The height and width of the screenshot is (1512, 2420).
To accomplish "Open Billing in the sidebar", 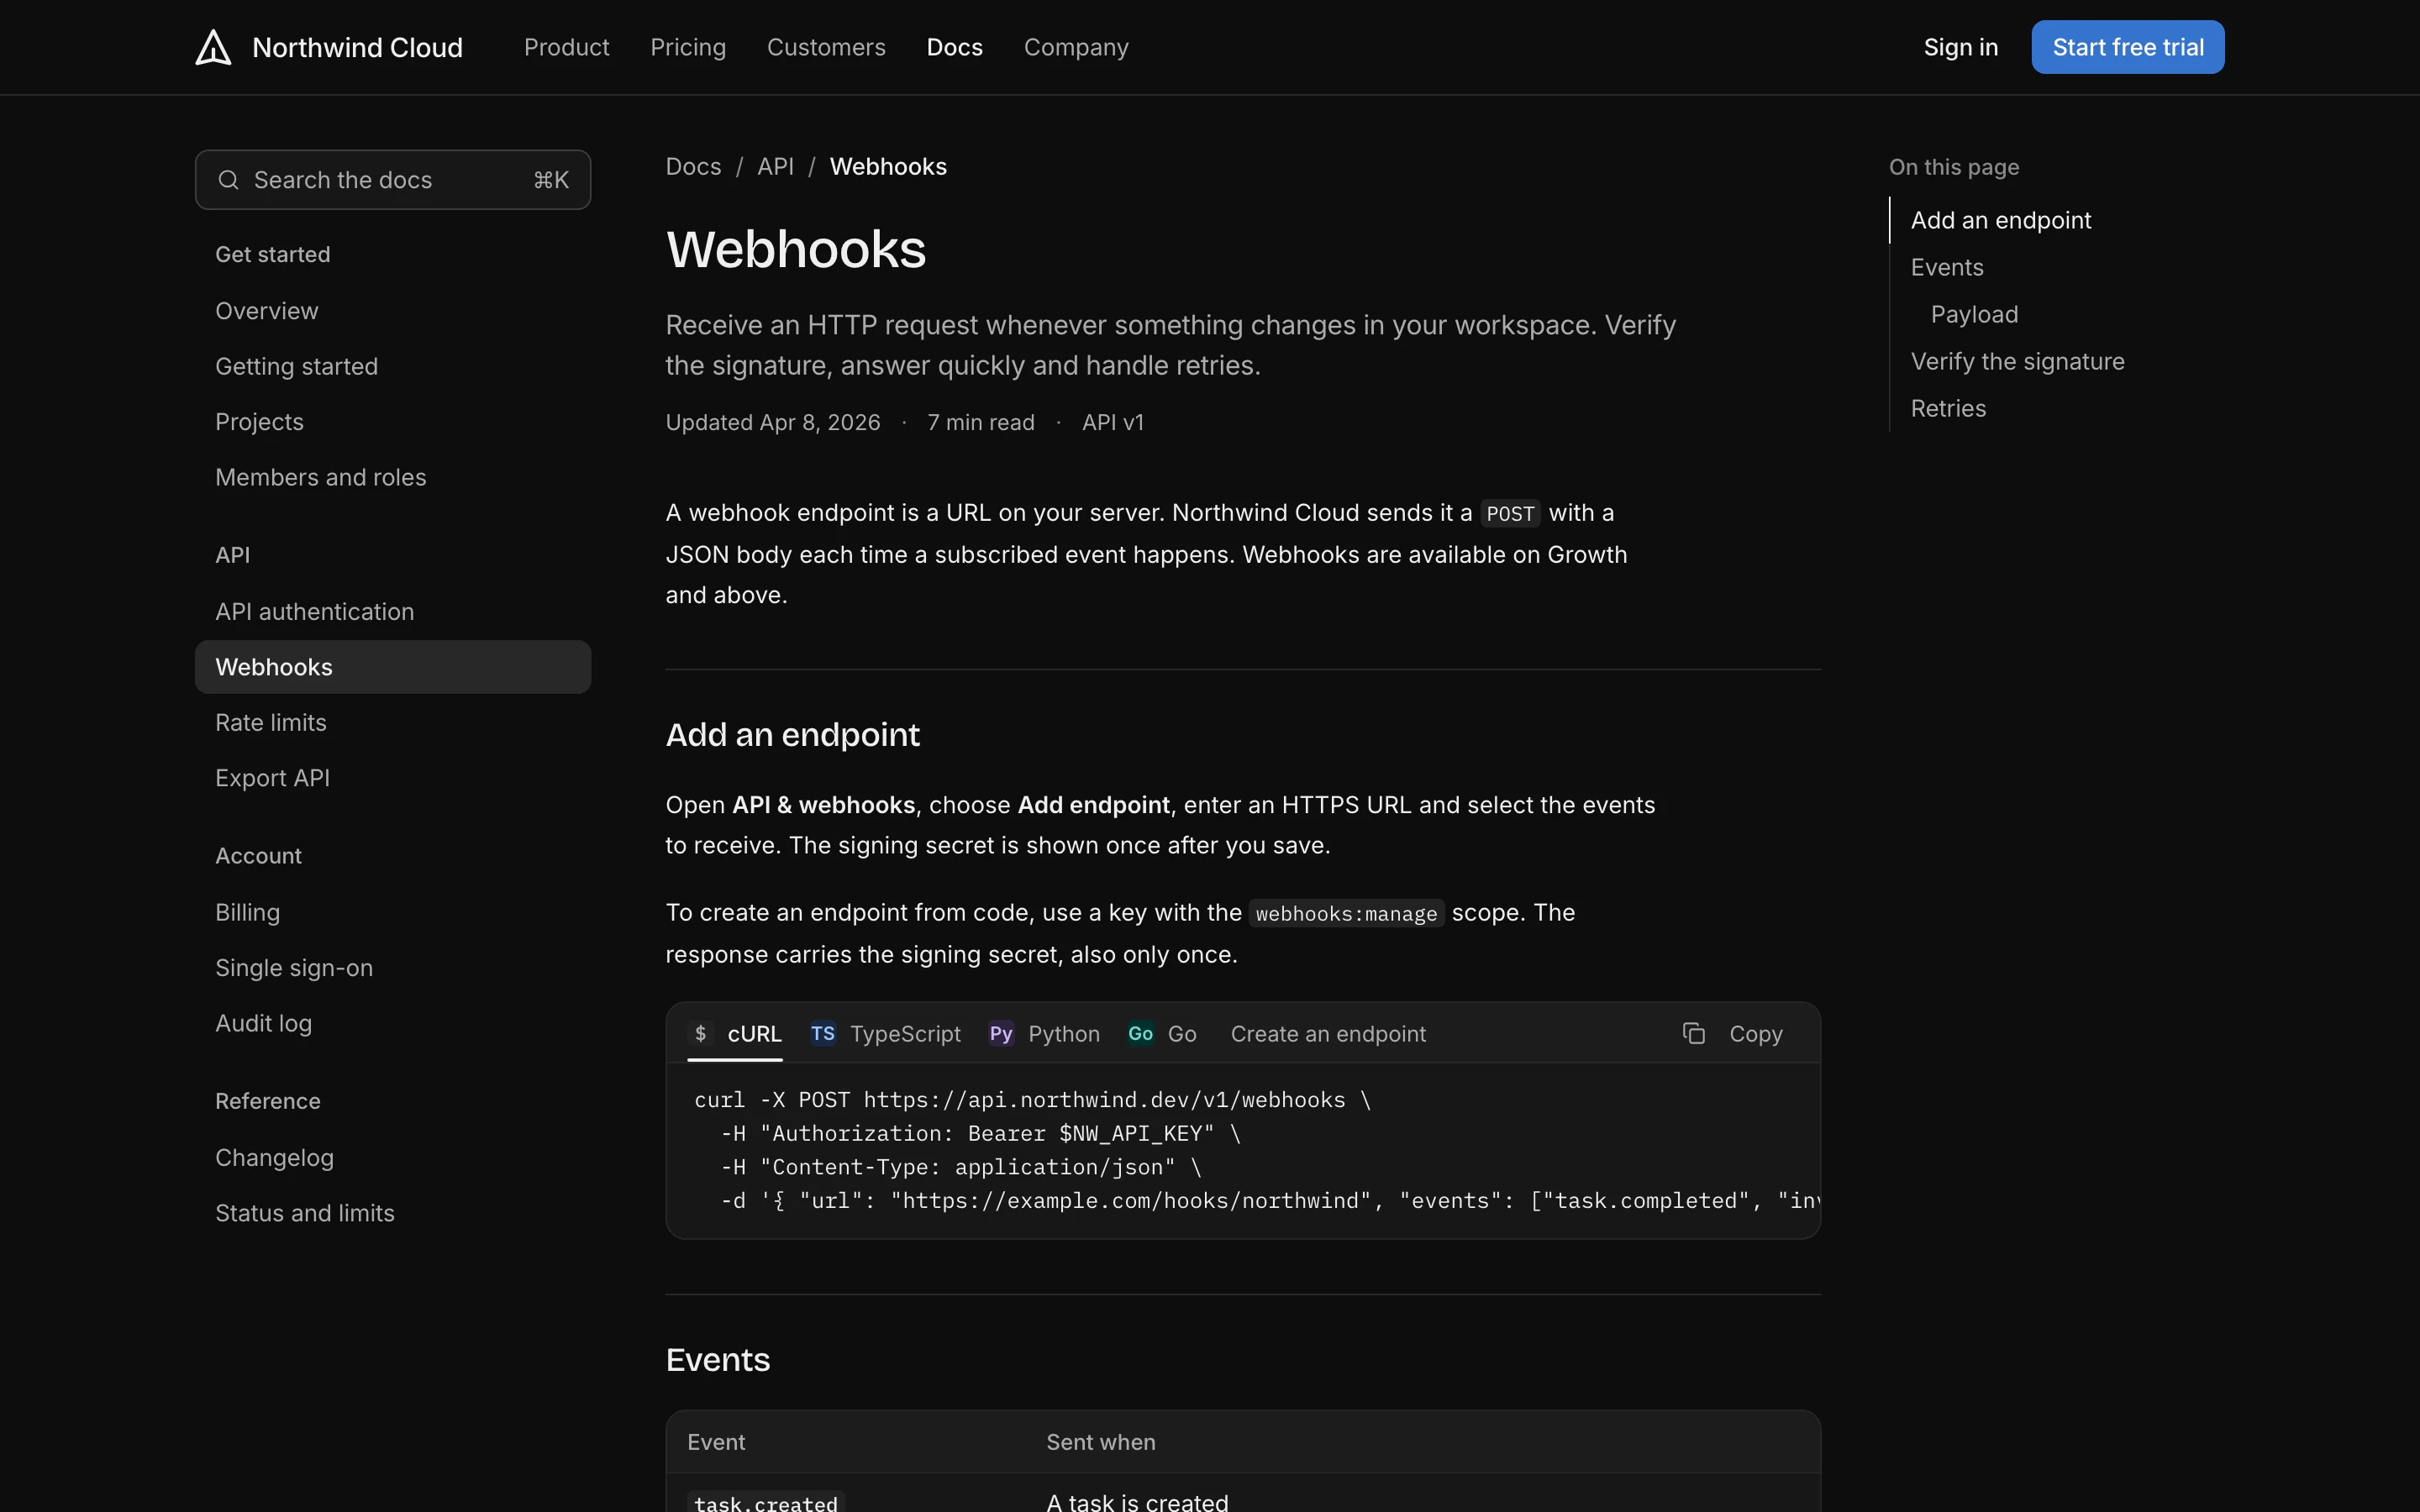I will (393, 913).
